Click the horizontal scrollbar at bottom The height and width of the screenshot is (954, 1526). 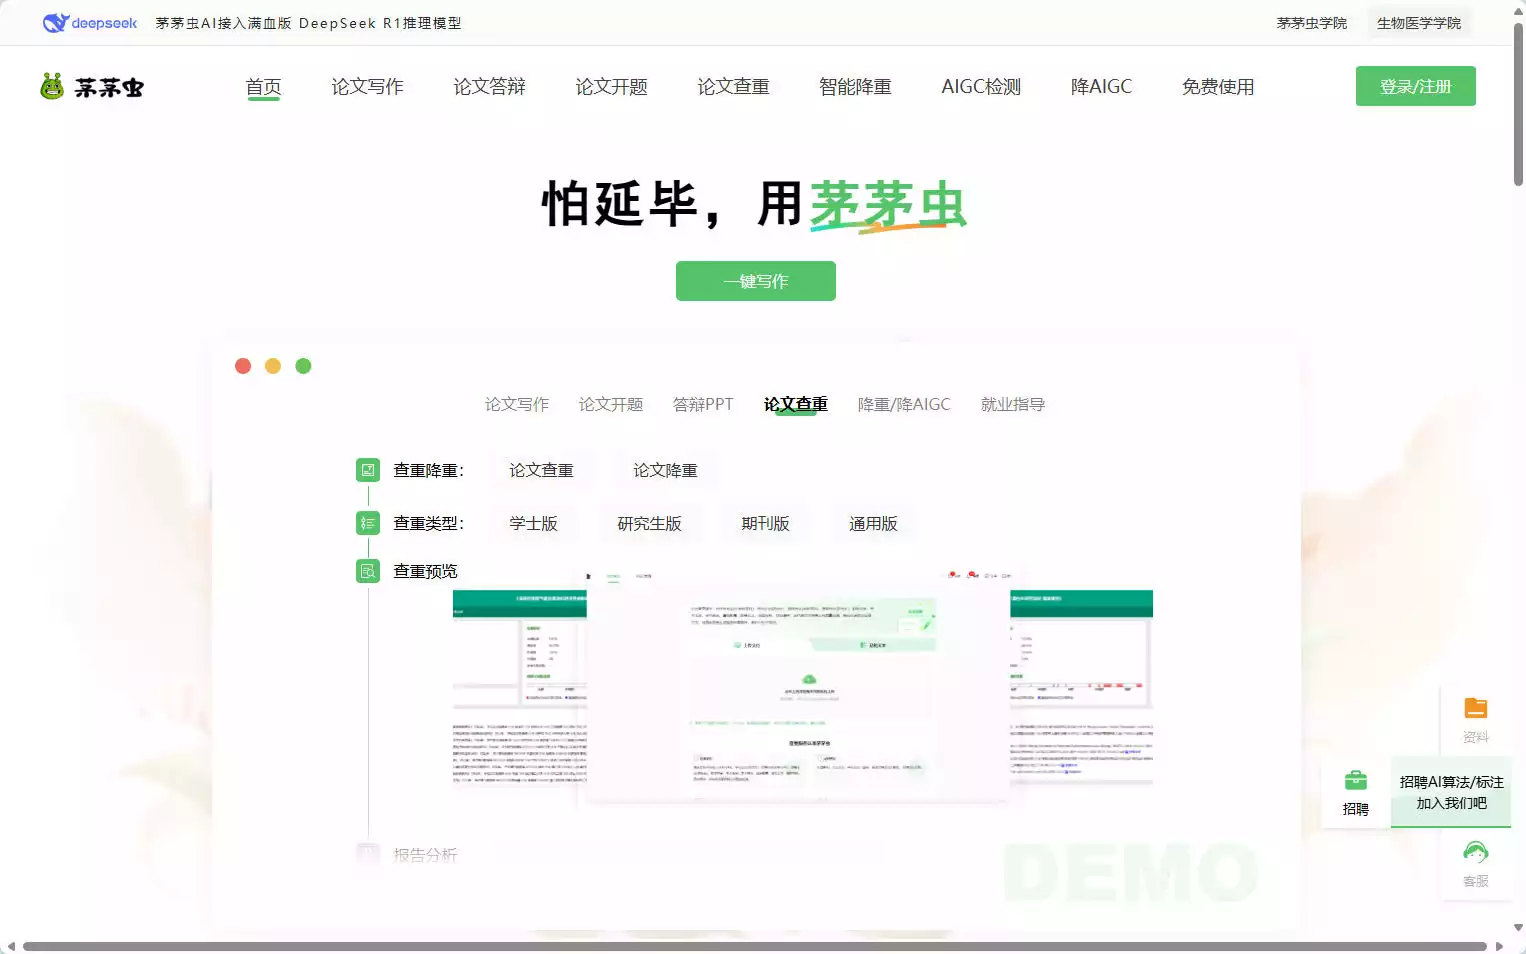coord(754,946)
